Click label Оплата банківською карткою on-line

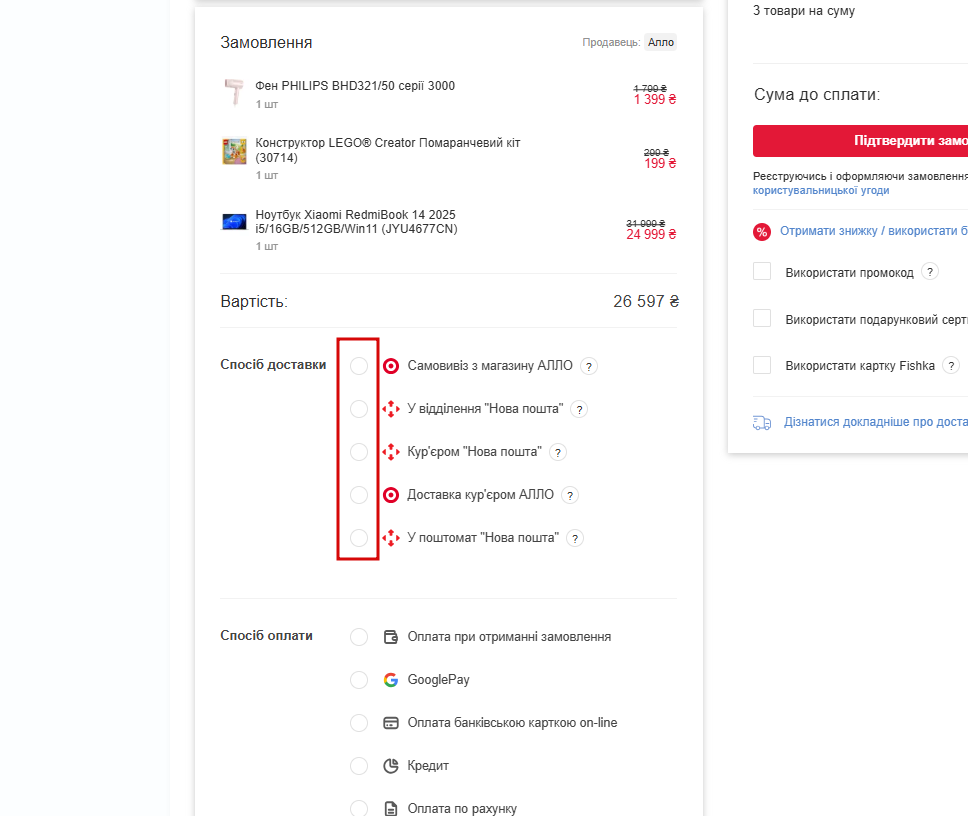coord(512,723)
